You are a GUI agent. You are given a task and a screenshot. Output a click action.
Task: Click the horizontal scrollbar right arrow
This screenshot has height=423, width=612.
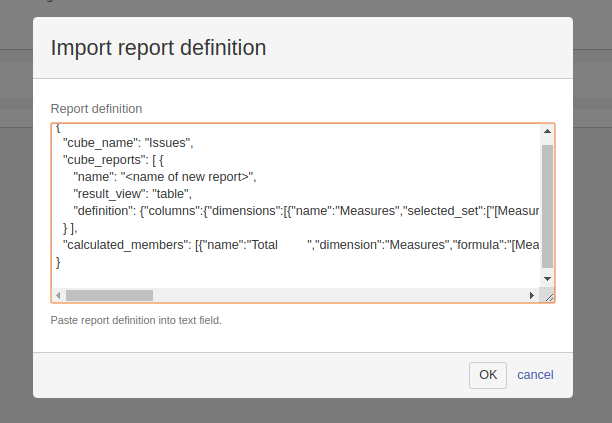pyautogui.click(x=532, y=296)
